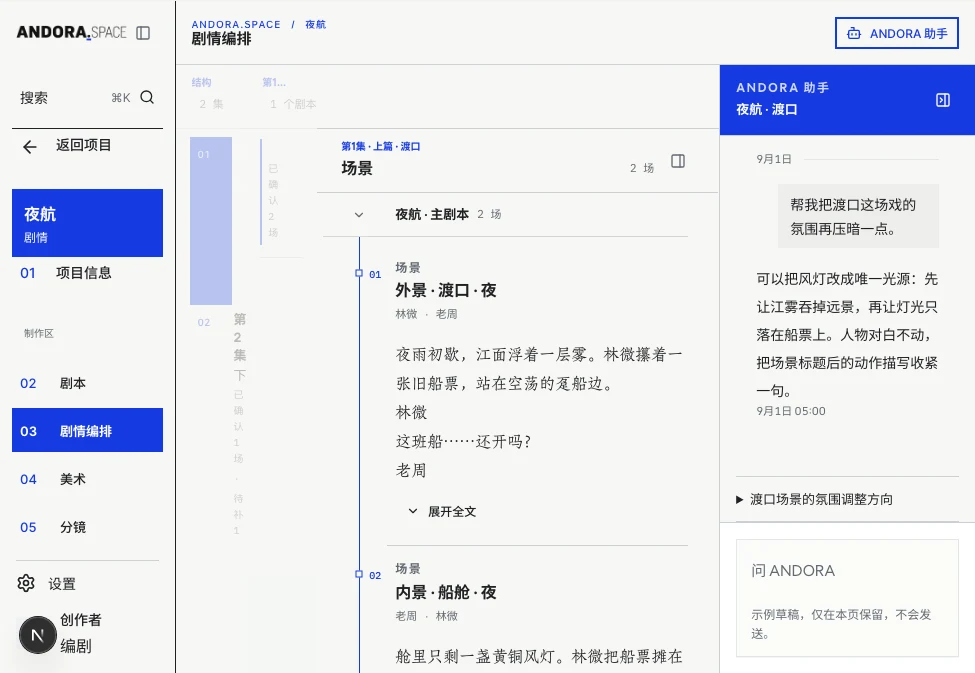
Task: Click the ANDORA.SPACE breadcrumb link
Action: pos(236,24)
